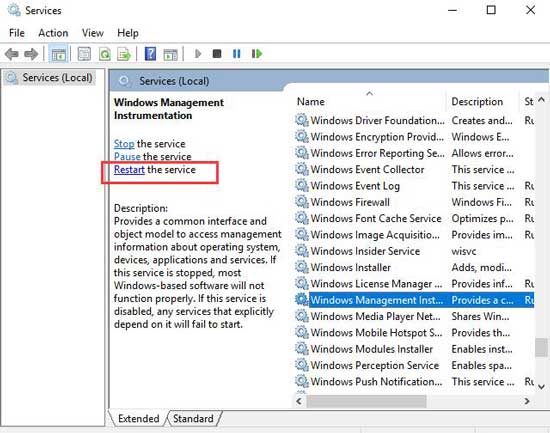The image size is (550, 433).
Task: Click the Shares Win... description cell
Action: tap(480, 317)
